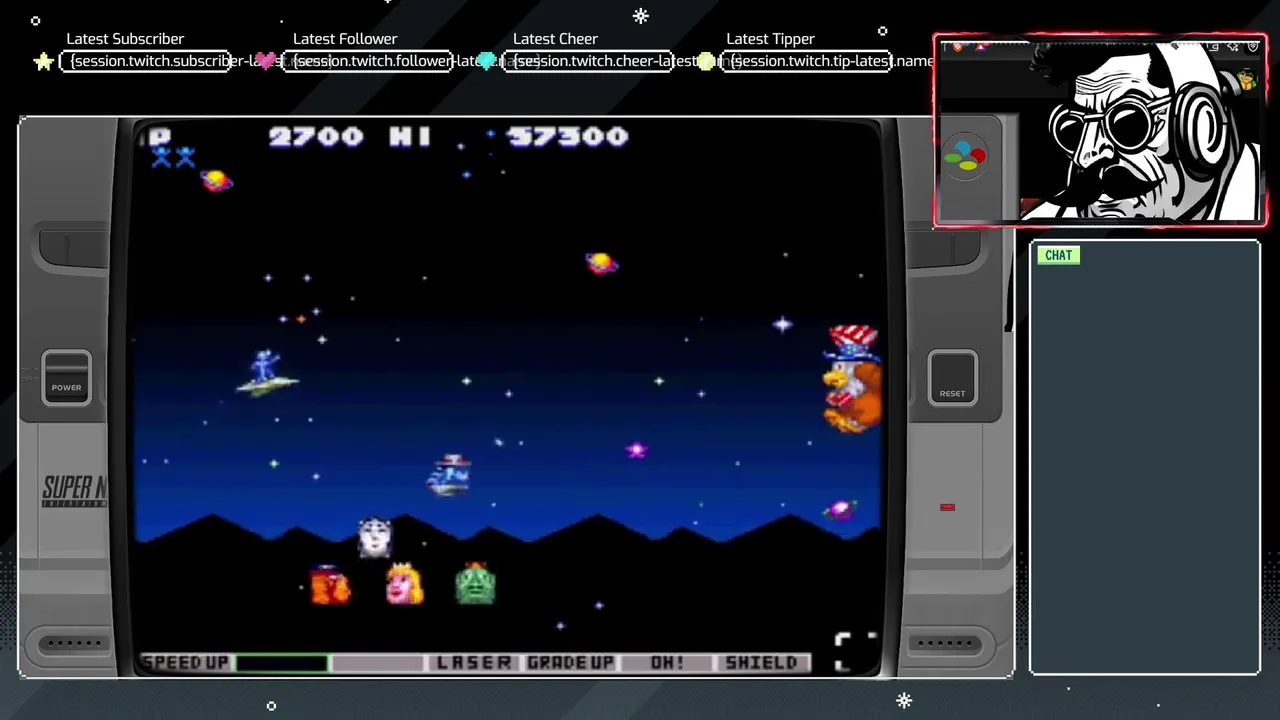Select the blank gray power meter cell
The width and height of the screenshot is (1280, 720).
pos(378,663)
